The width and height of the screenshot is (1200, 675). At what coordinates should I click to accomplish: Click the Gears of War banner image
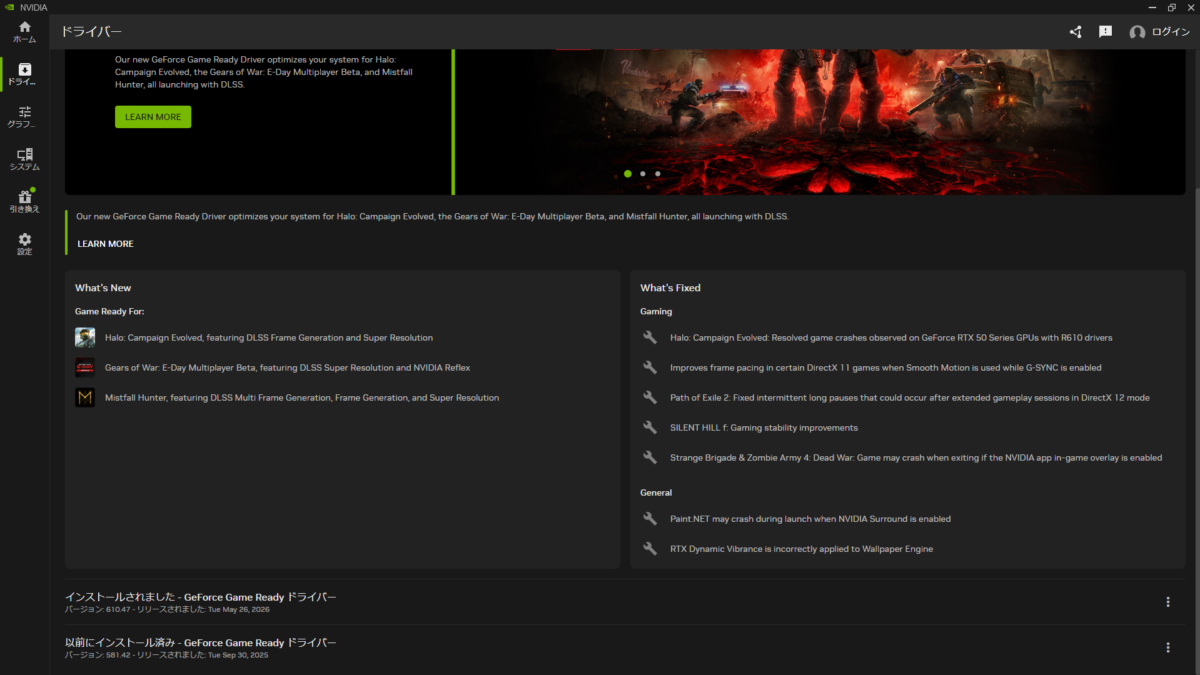[822, 120]
